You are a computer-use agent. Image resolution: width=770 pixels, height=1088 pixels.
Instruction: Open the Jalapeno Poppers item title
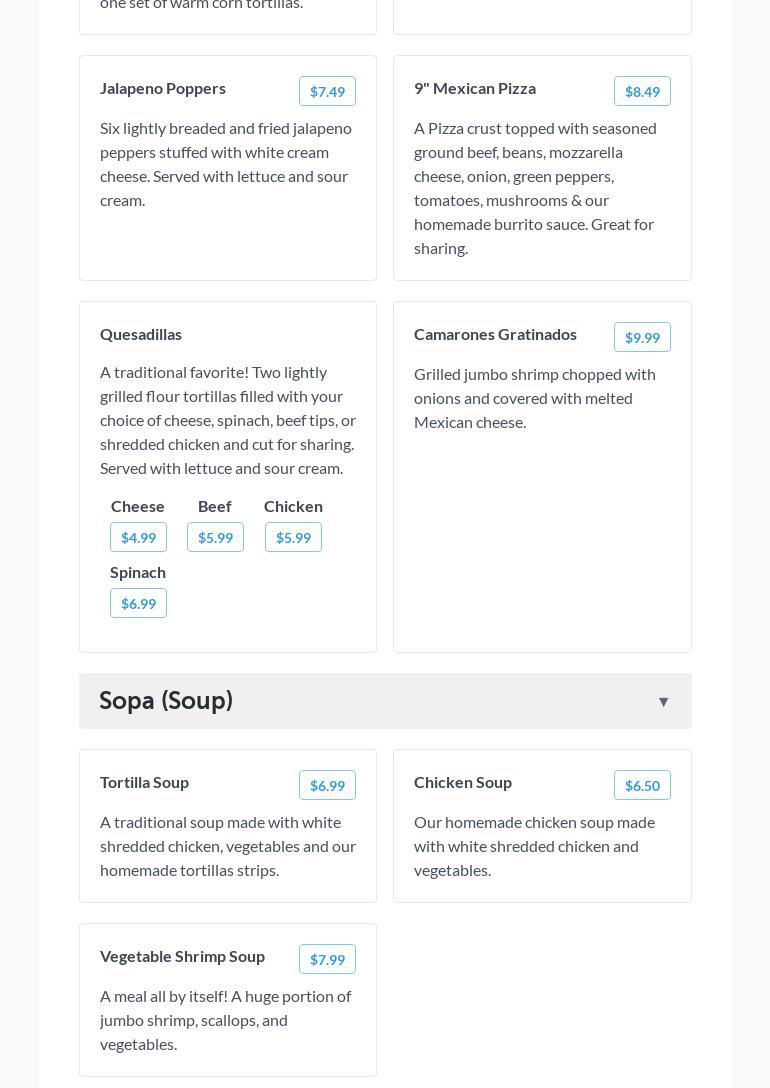pyautogui.click(x=163, y=88)
